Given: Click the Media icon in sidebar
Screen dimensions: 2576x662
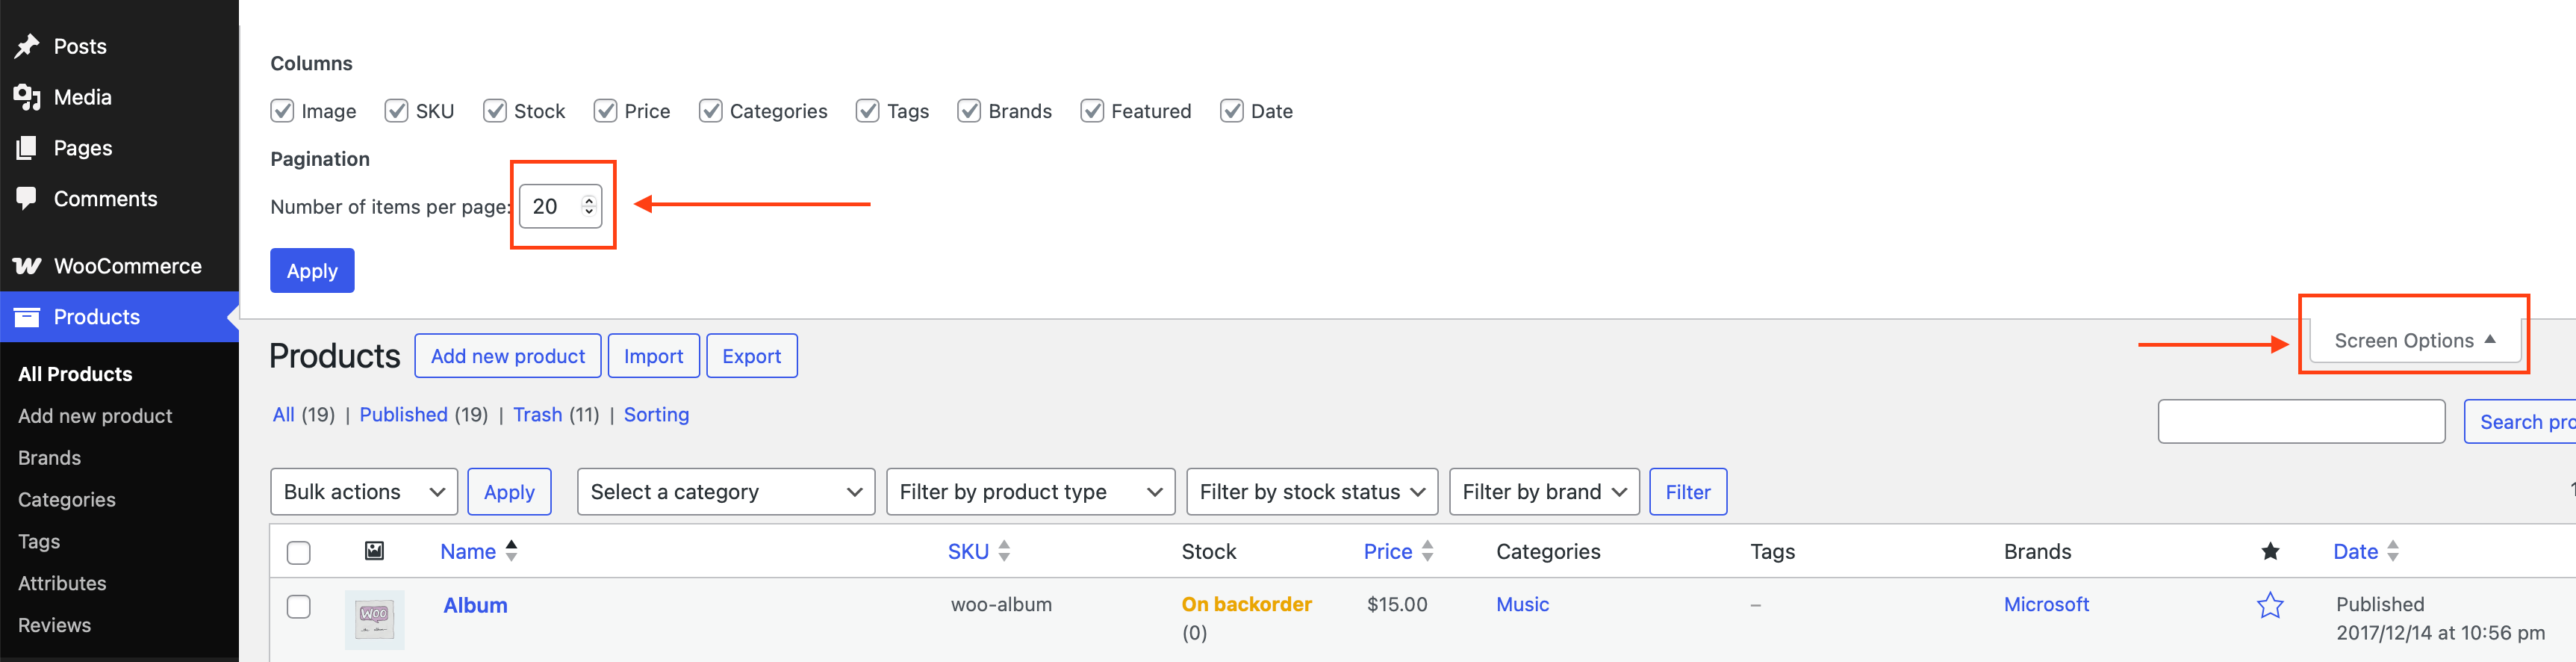Looking at the screenshot, I should click(x=27, y=97).
